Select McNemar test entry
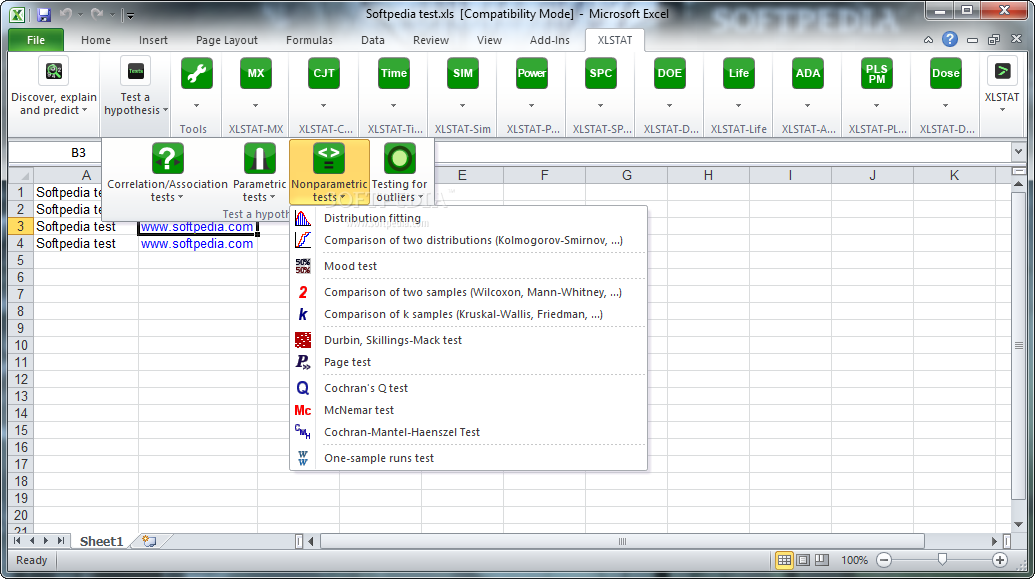 click(469, 410)
